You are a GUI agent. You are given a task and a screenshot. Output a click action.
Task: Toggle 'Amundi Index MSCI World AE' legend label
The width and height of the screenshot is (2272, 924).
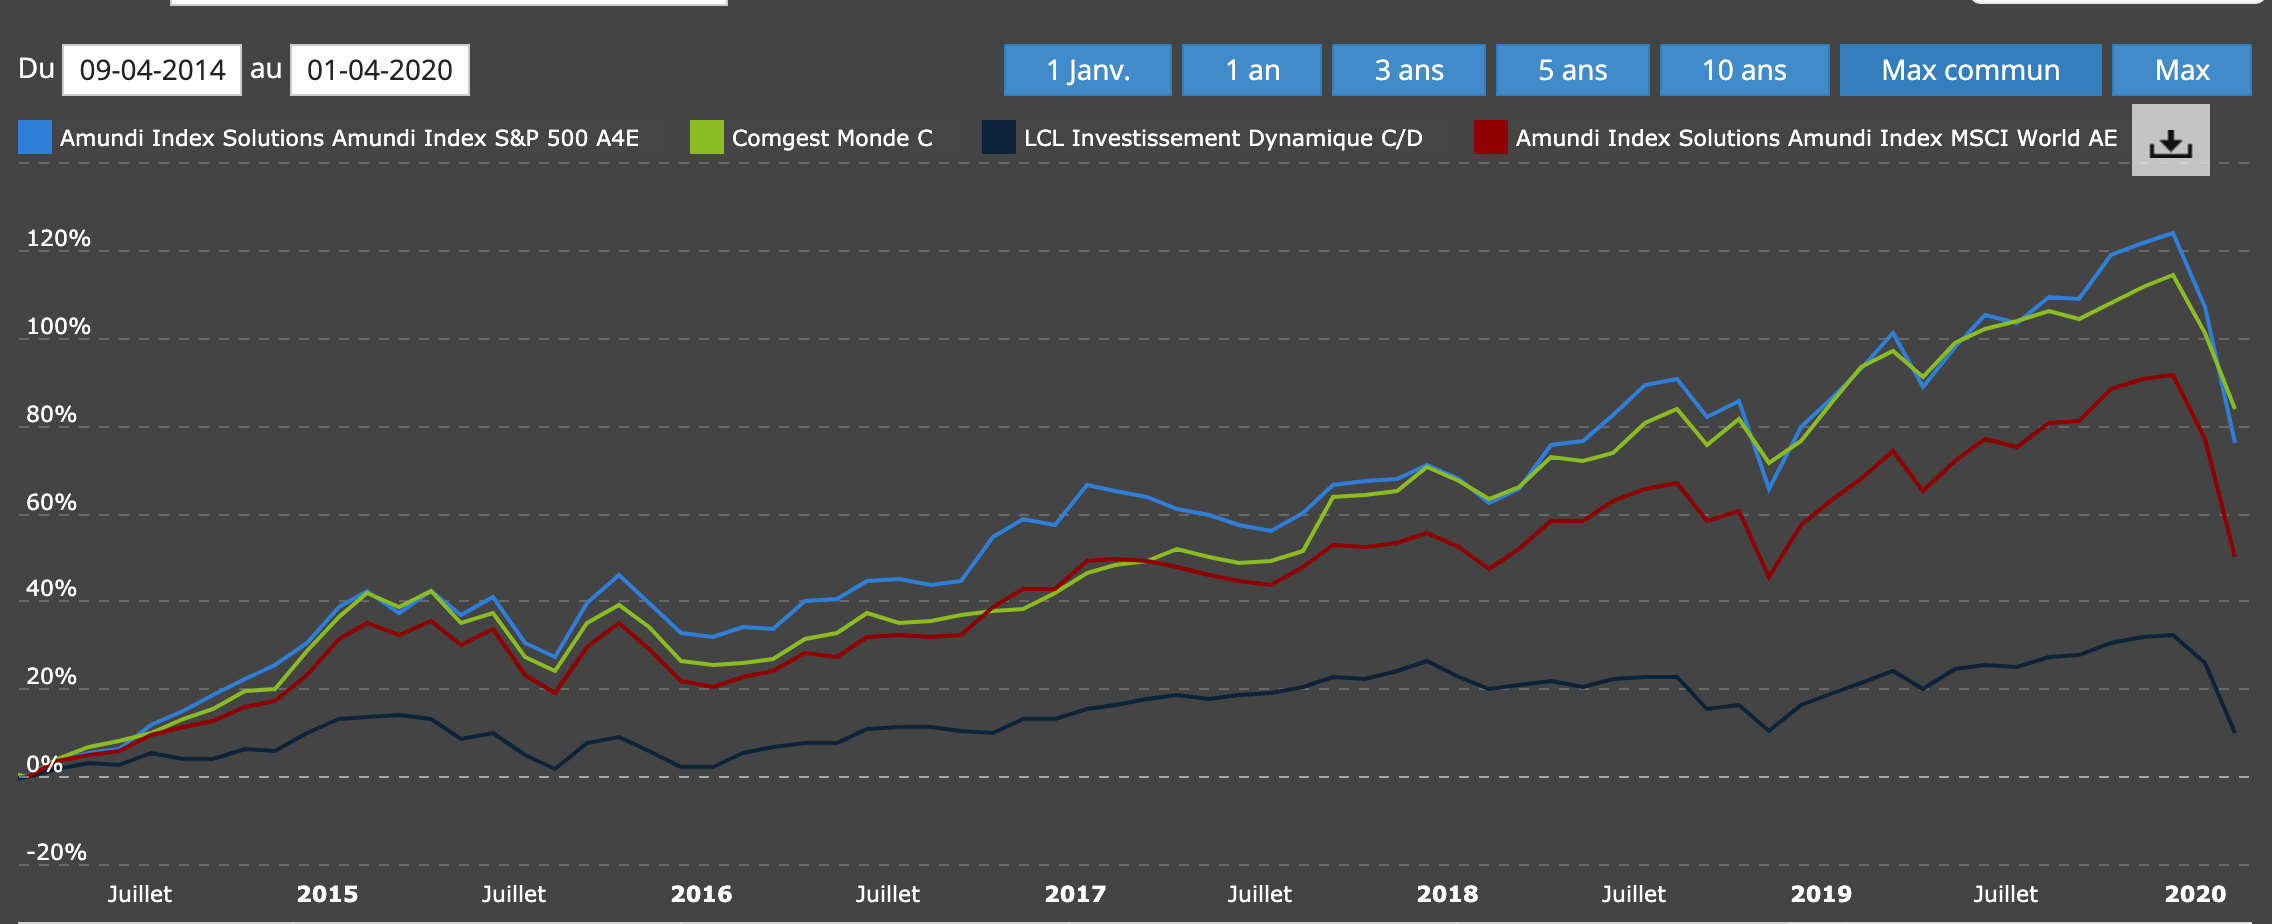click(x=1816, y=138)
